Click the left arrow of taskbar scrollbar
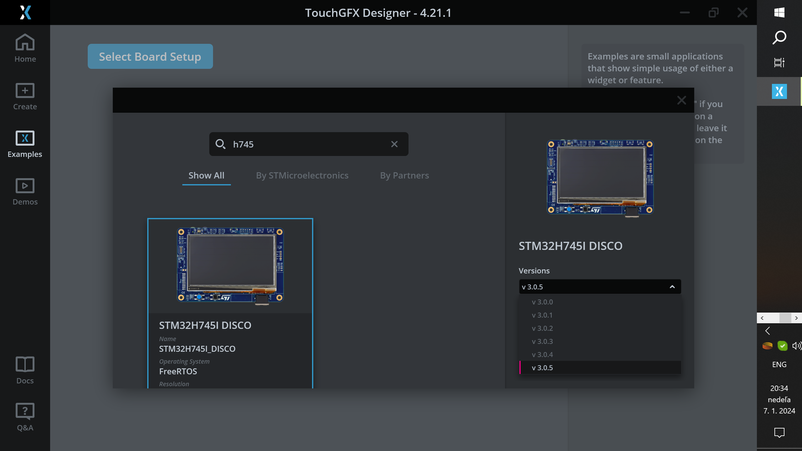Image resolution: width=802 pixels, height=451 pixels. coord(762,318)
